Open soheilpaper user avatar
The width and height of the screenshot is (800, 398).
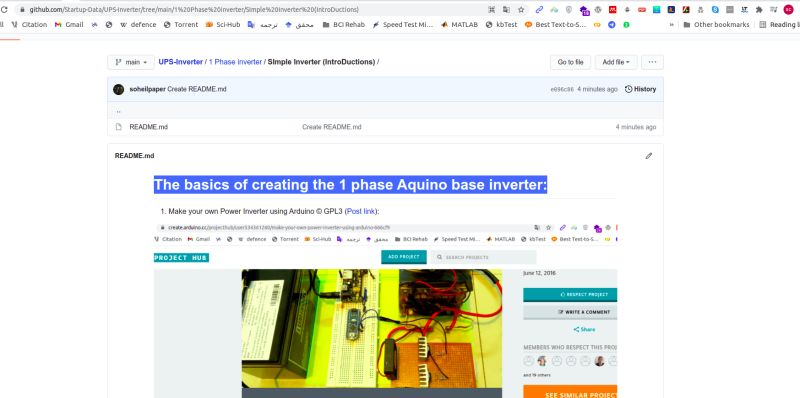pos(118,89)
